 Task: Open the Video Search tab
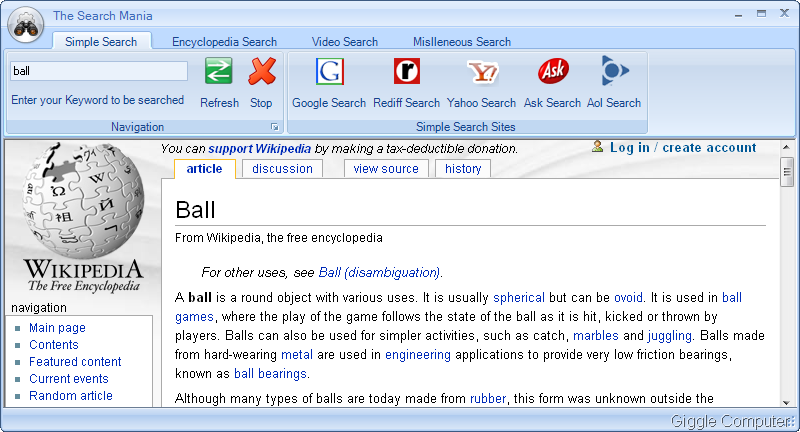point(345,42)
